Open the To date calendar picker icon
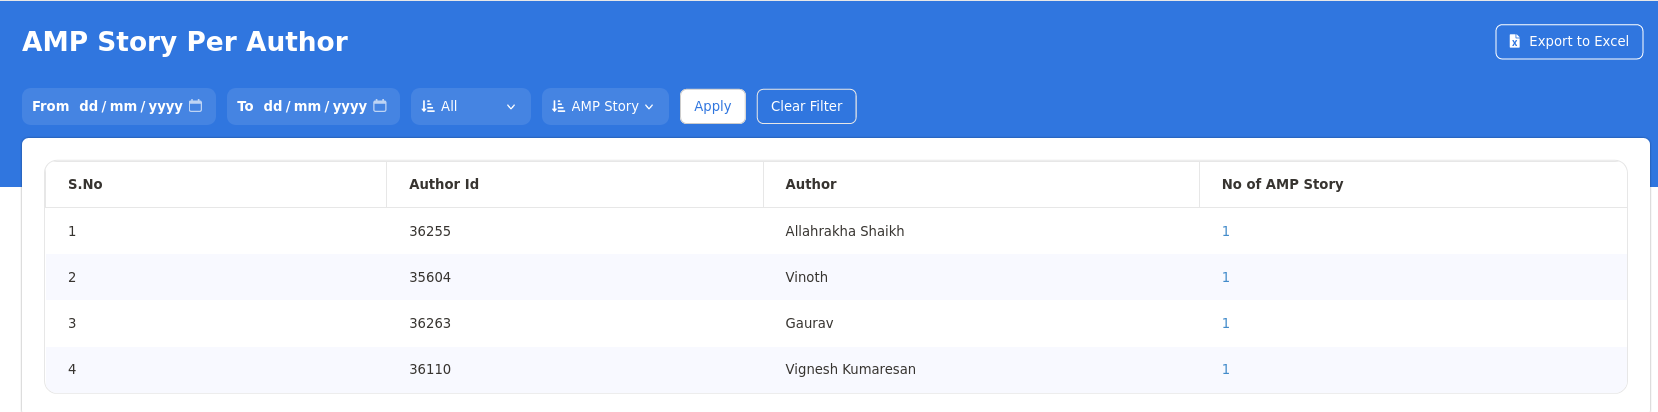This screenshot has width=1658, height=412. (380, 106)
